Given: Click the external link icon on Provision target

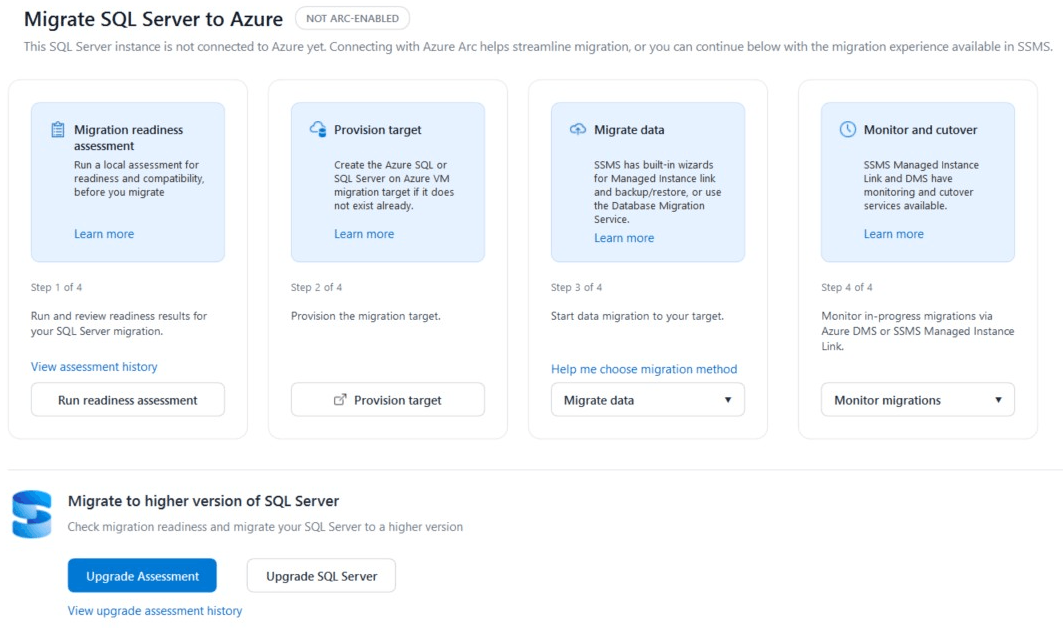Looking at the screenshot, I should 340,400.
